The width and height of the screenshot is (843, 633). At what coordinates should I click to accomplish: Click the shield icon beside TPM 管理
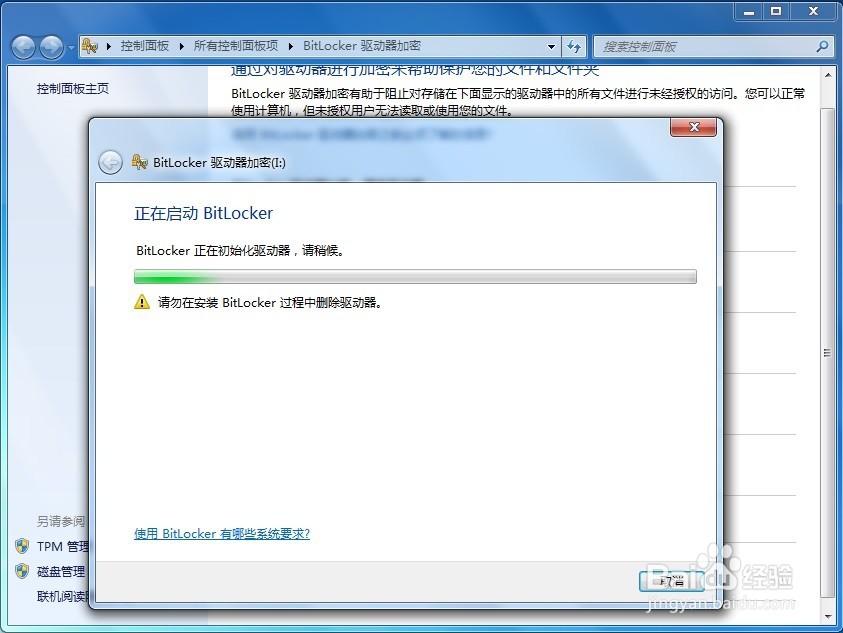(22, 546)
